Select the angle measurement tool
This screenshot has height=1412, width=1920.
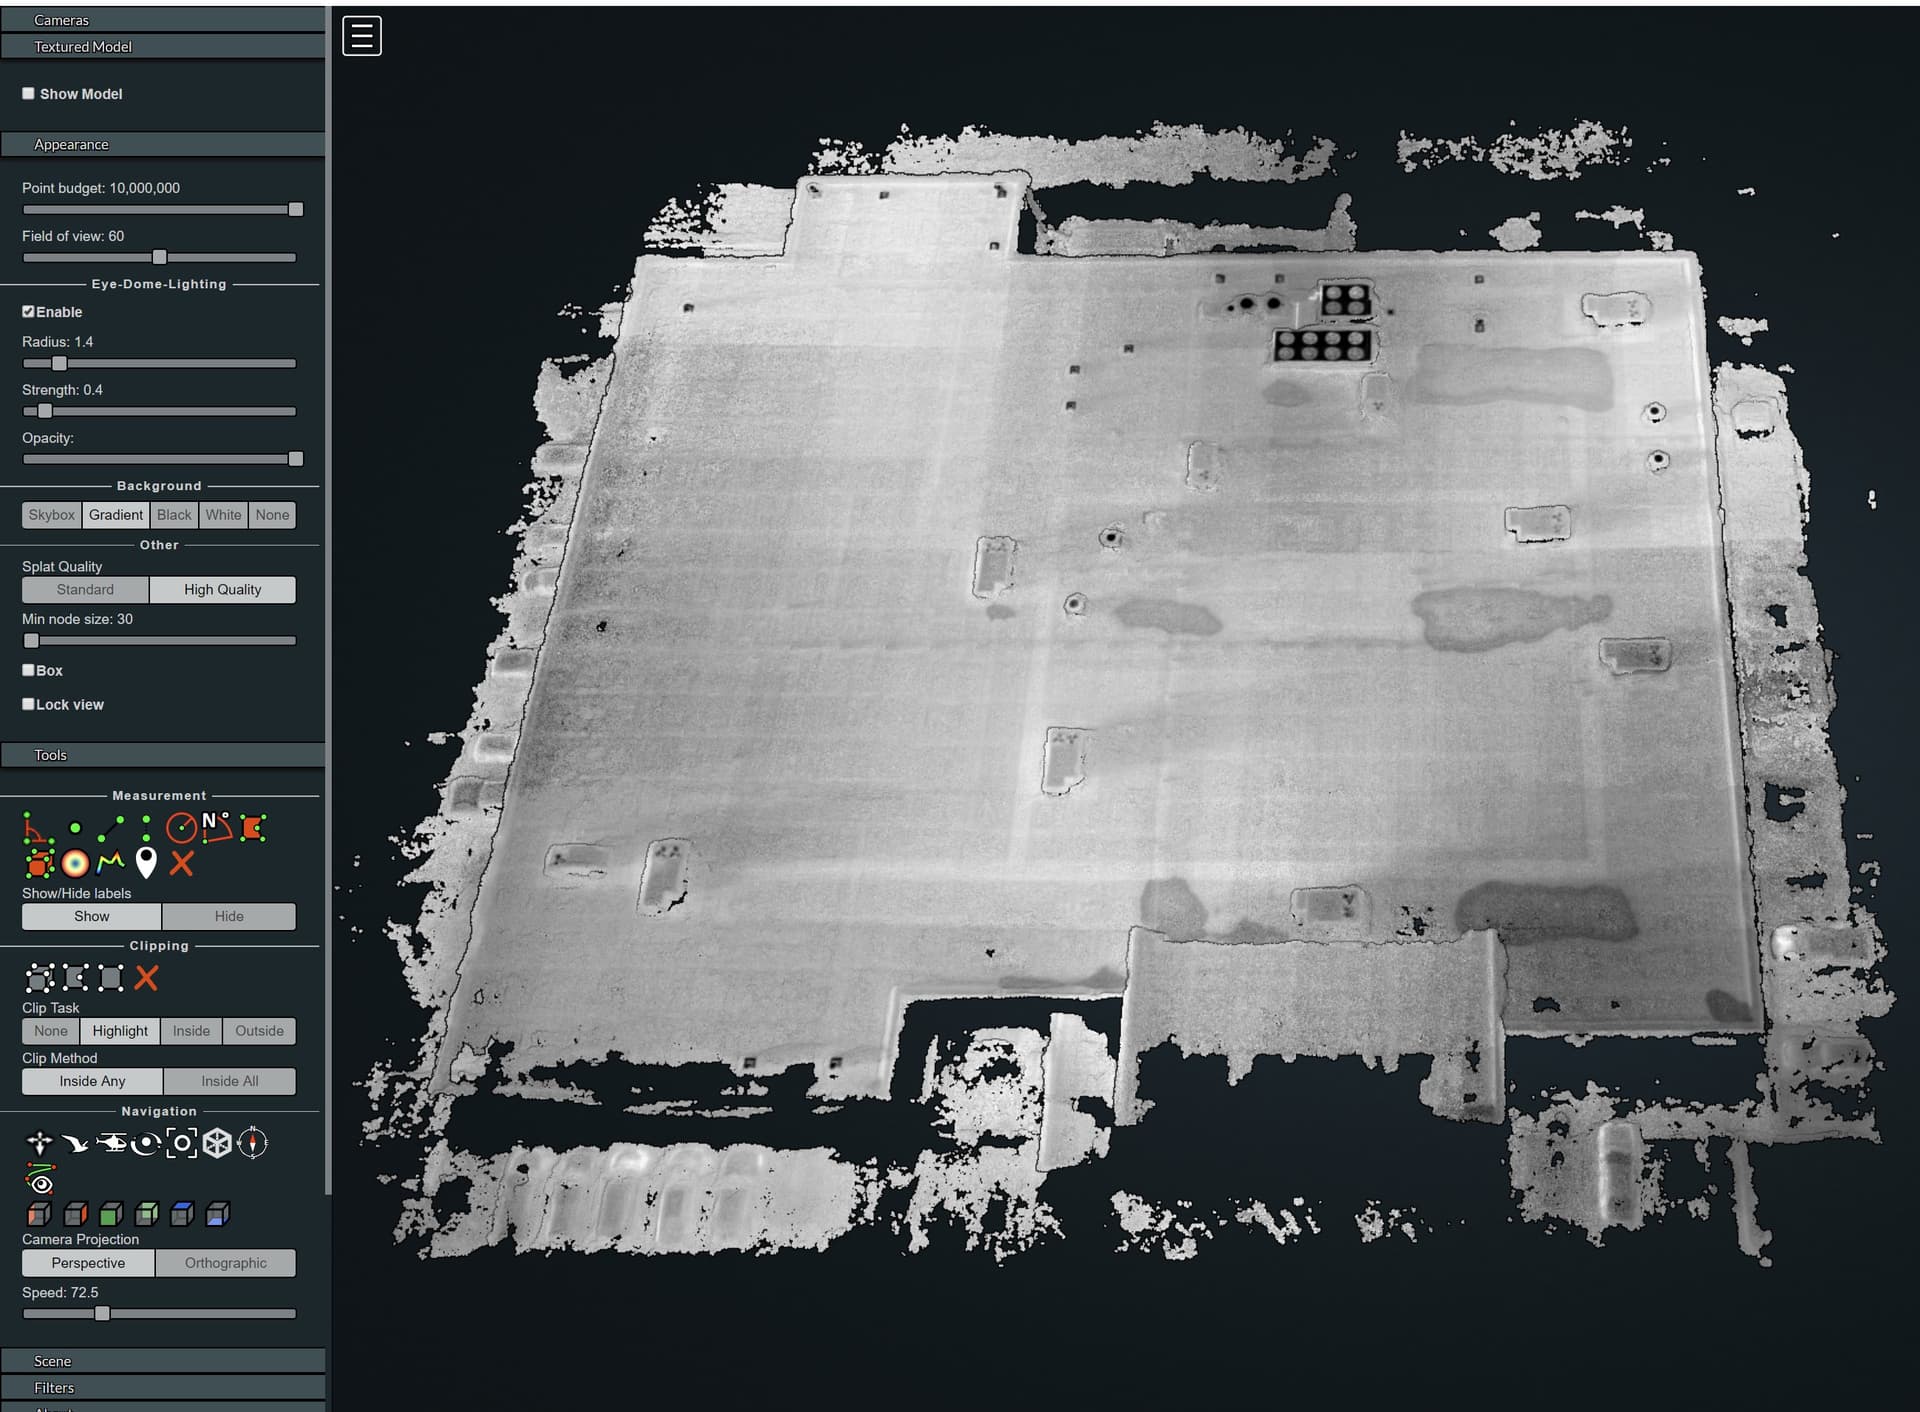[38, 828]
